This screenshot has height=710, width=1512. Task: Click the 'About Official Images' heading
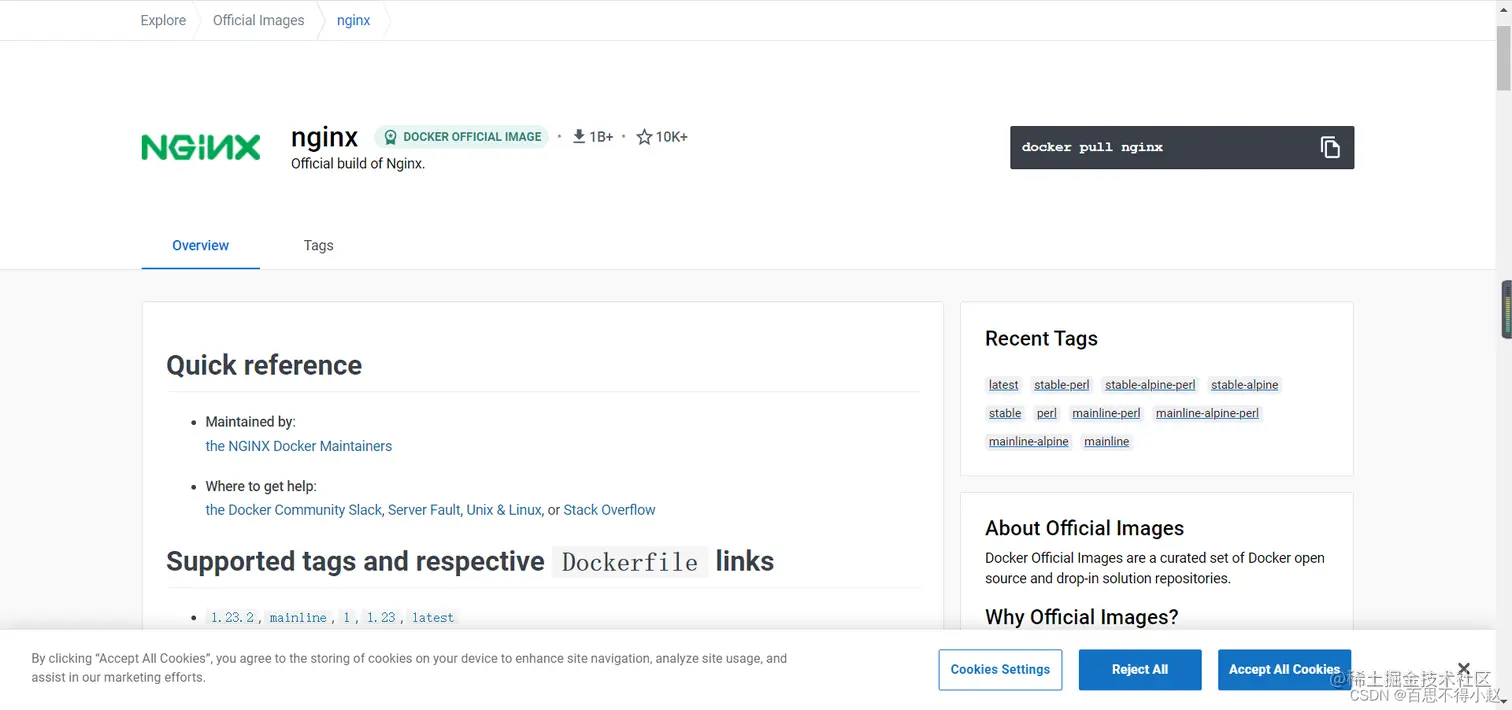click(x=1084, y=528)
